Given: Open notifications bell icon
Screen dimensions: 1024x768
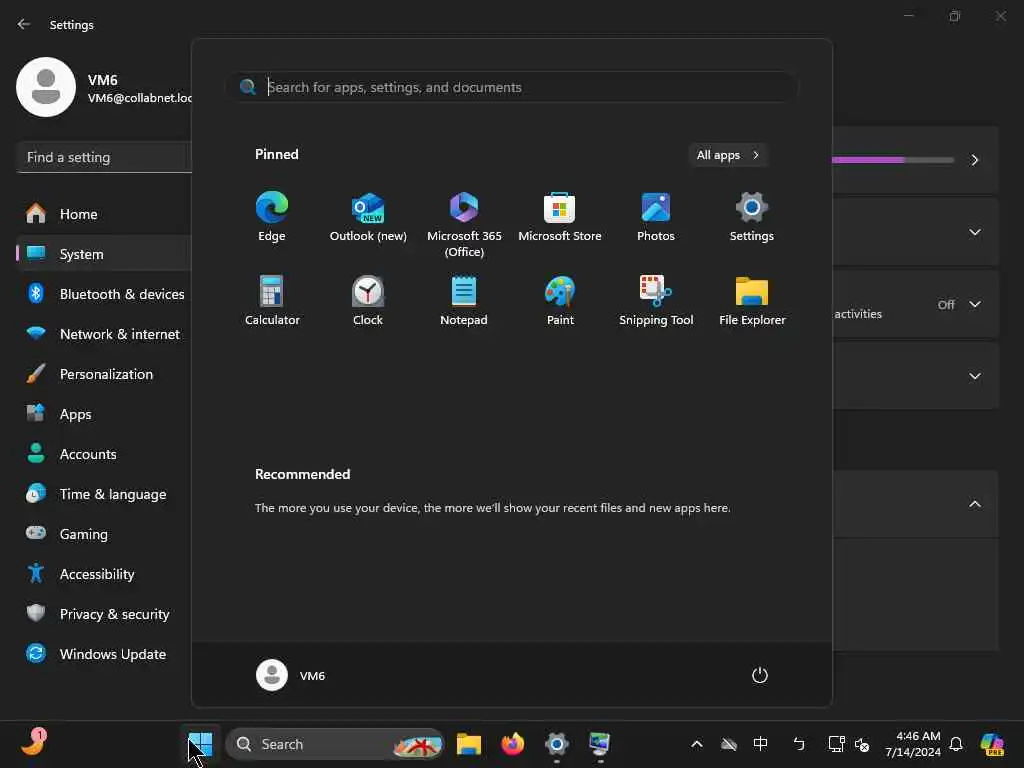Looking at the screenshot, I should click(x=956, y=744).
